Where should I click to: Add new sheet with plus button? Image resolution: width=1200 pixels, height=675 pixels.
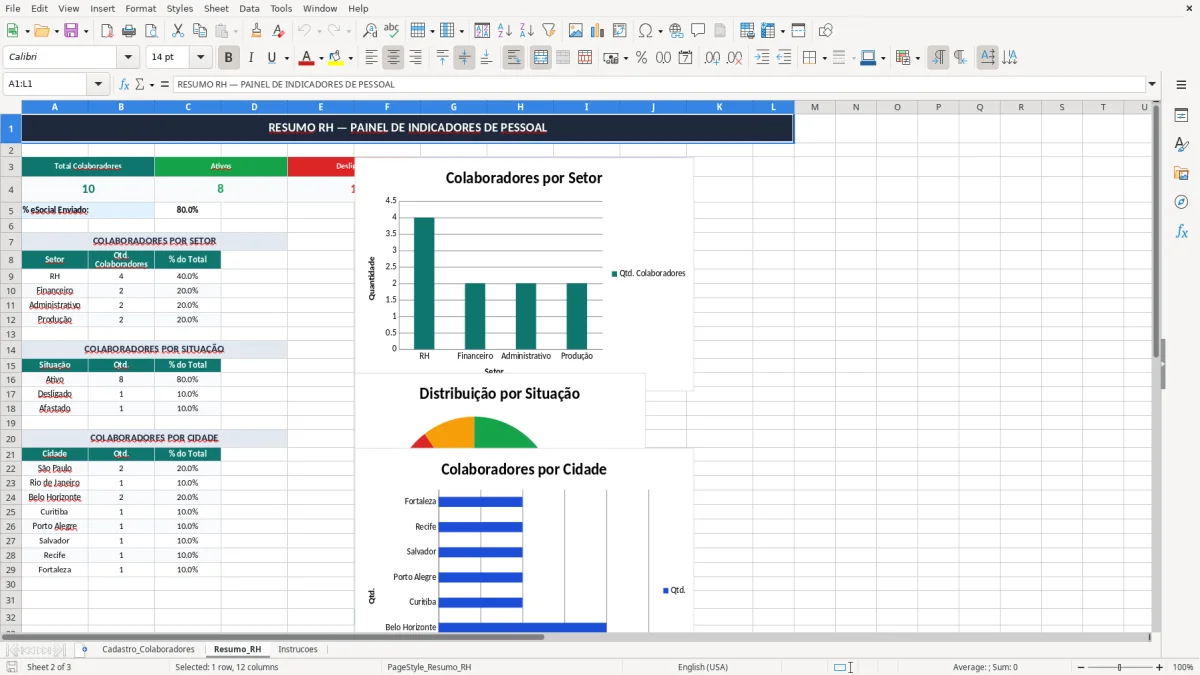click(x=84, y=650)
